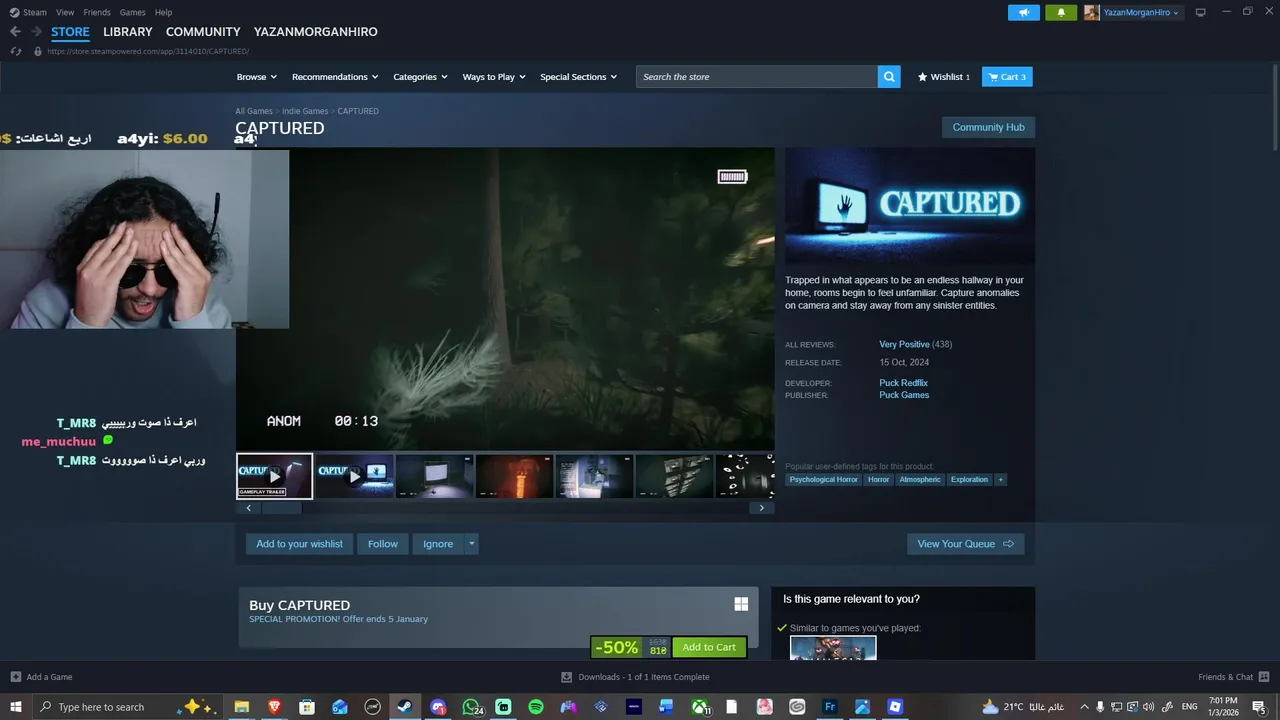Viewport: 1280px width, 720px height.
Task: Select the Psychological Horror tag
Action: tap(823, 480)
